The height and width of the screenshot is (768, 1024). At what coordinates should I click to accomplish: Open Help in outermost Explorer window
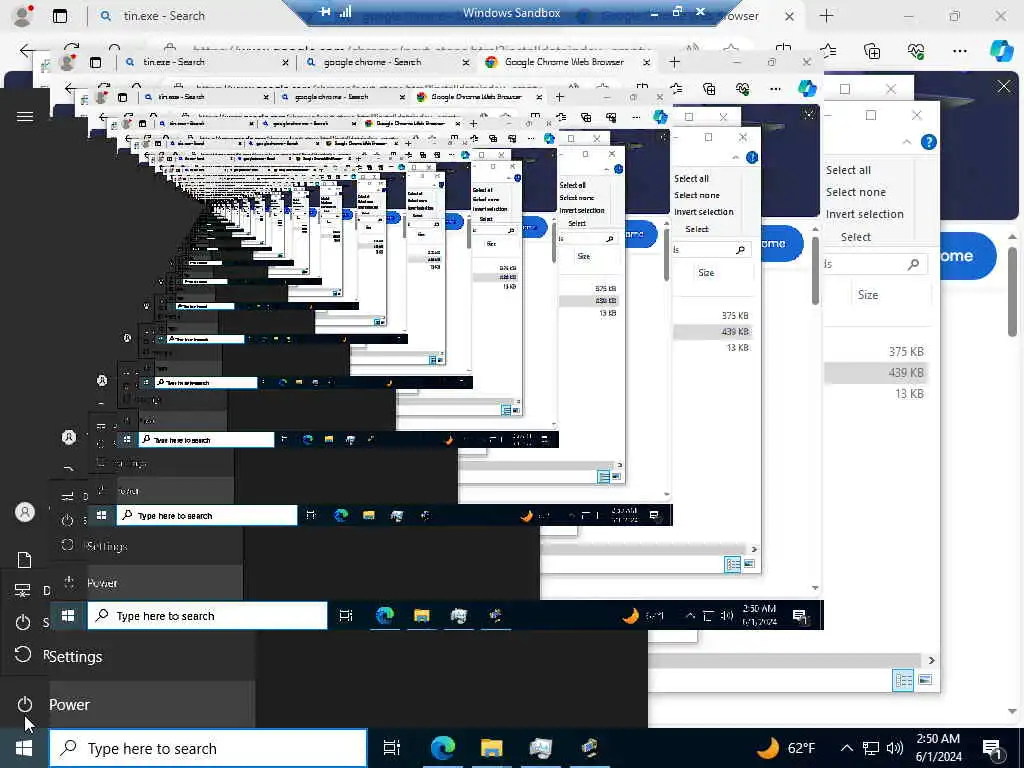point(928,142)
